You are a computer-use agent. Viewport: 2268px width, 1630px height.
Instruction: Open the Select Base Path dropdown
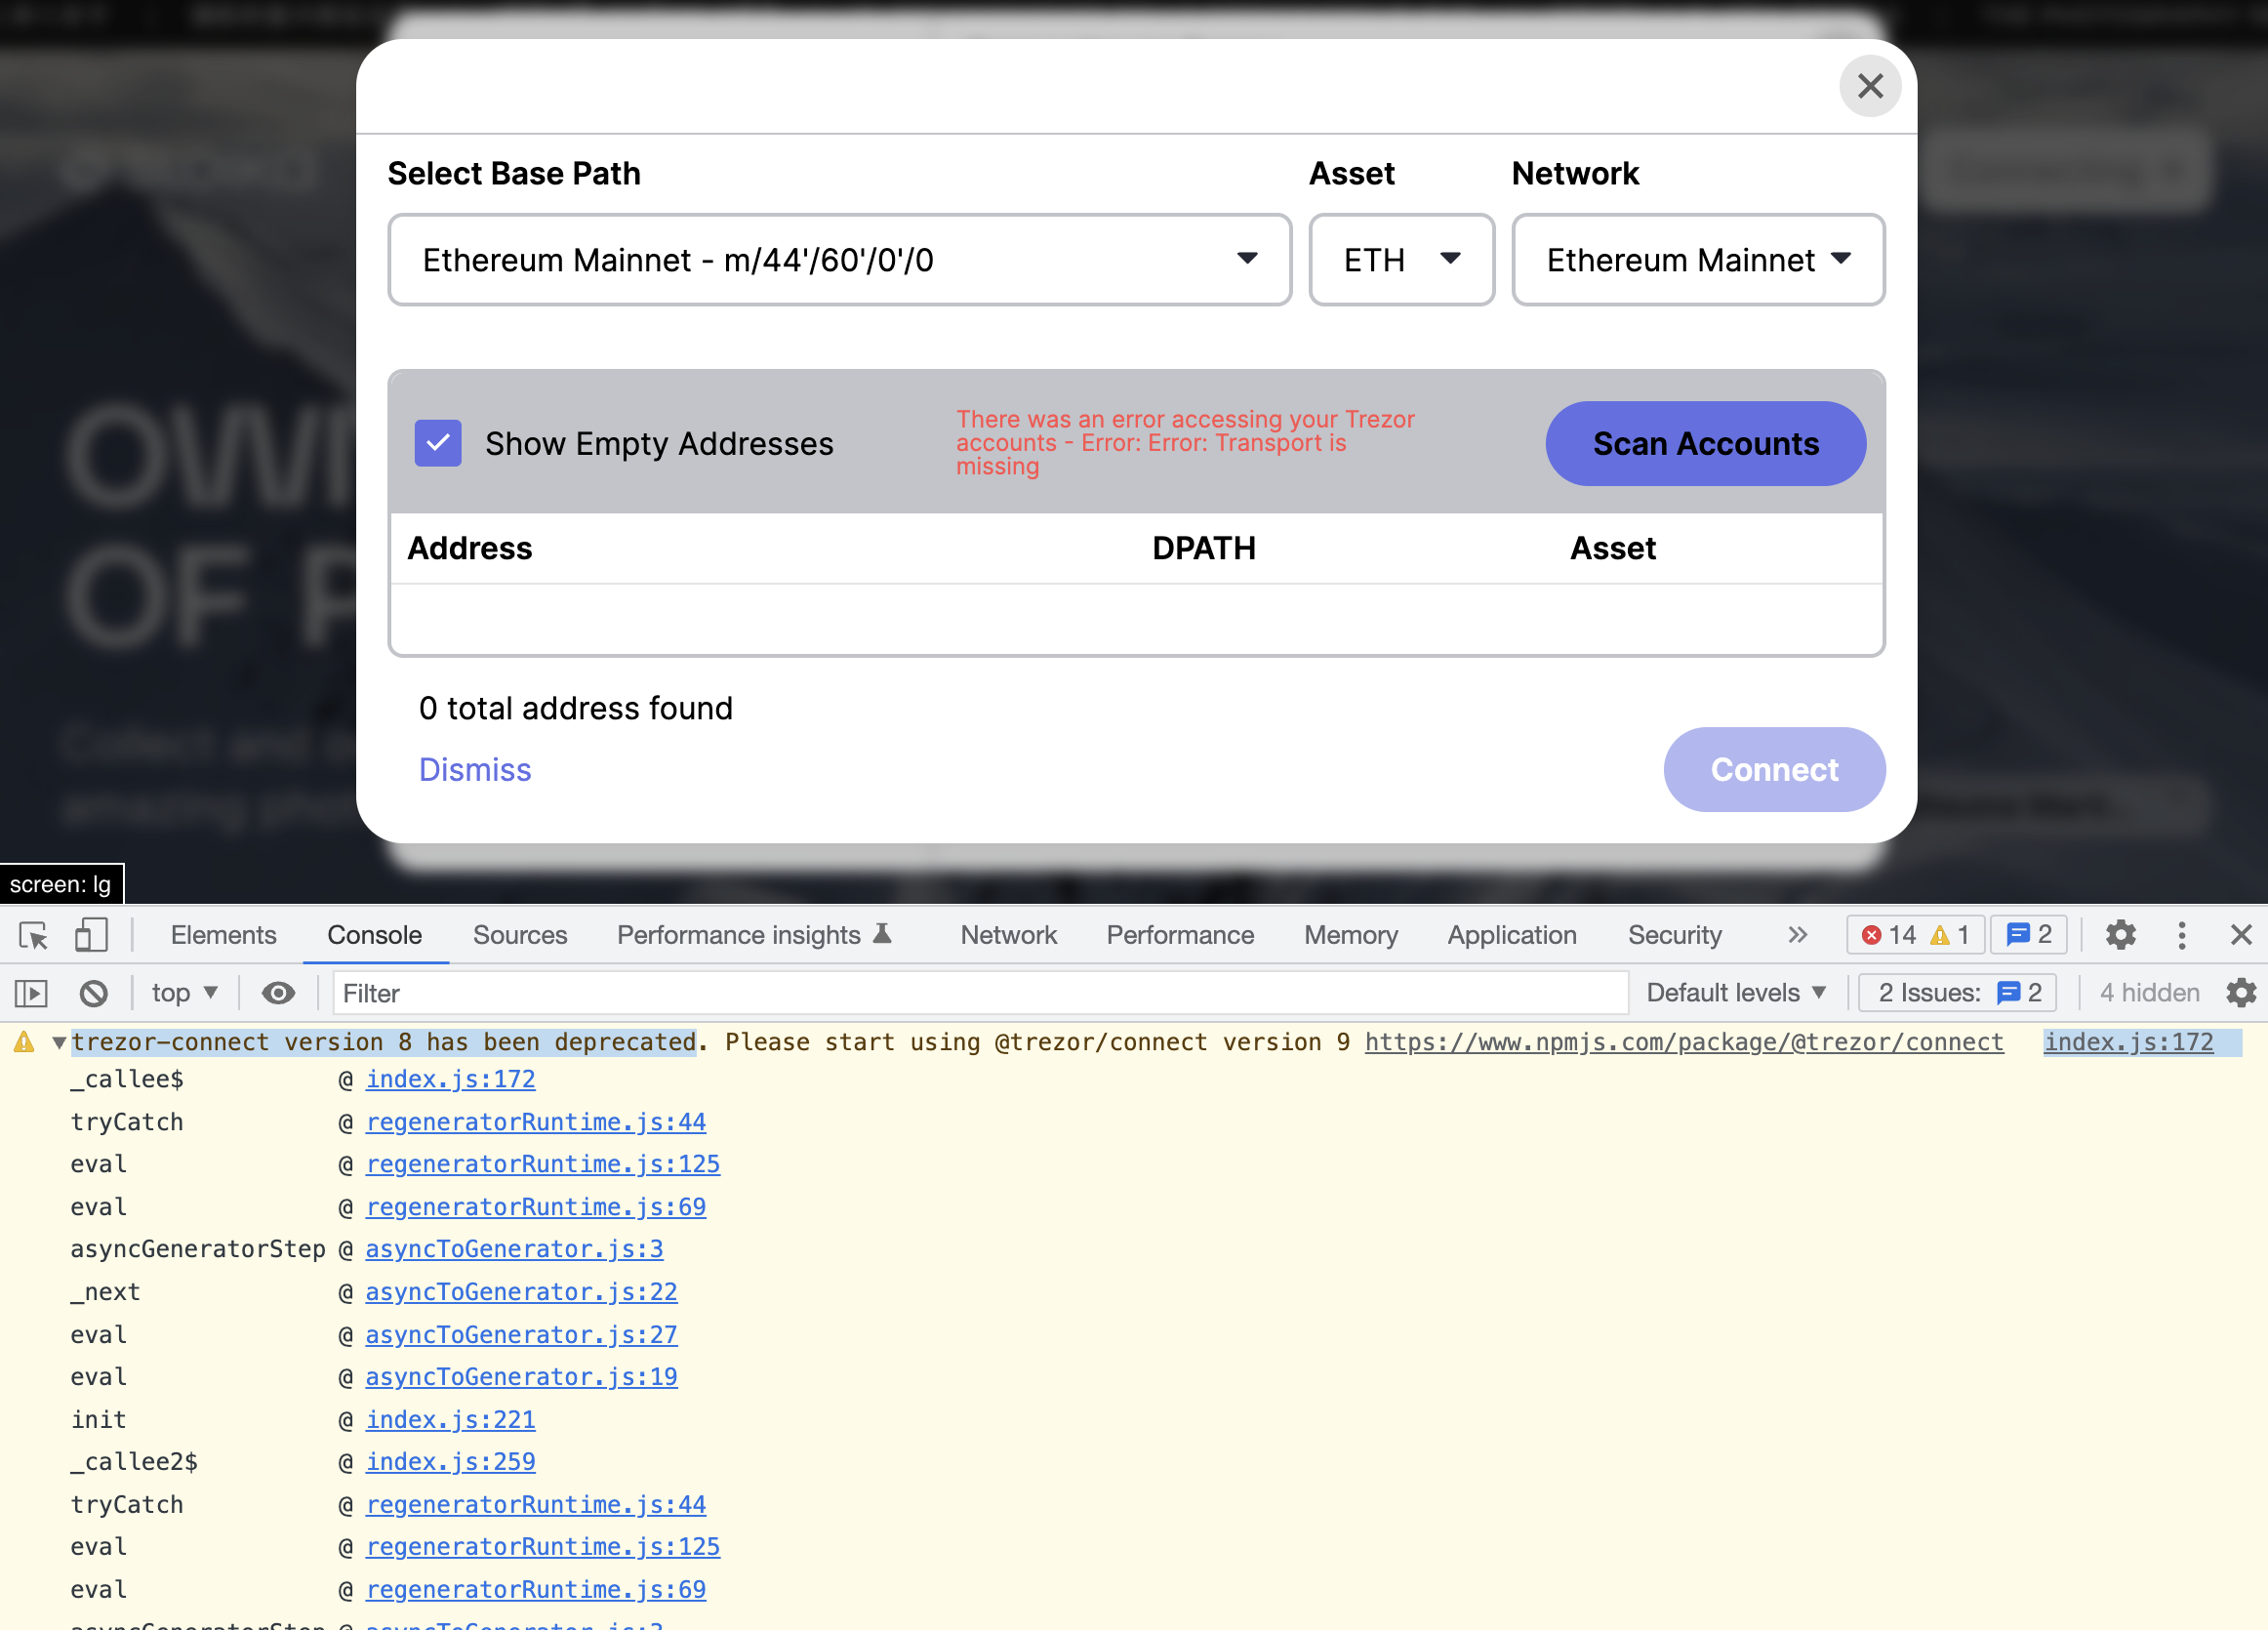pyautogui.click(x=839, y=260)
